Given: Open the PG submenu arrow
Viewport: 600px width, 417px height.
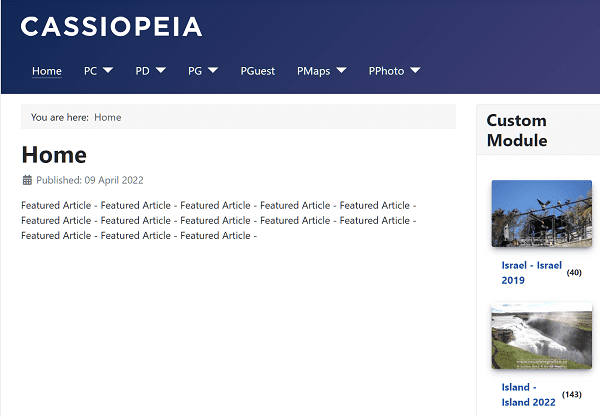Looking at the screenshot, I should (212, 71).
